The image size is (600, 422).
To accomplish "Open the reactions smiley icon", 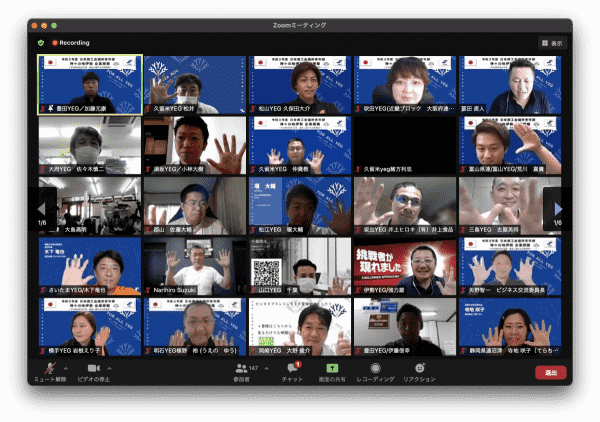I will 420,368.
